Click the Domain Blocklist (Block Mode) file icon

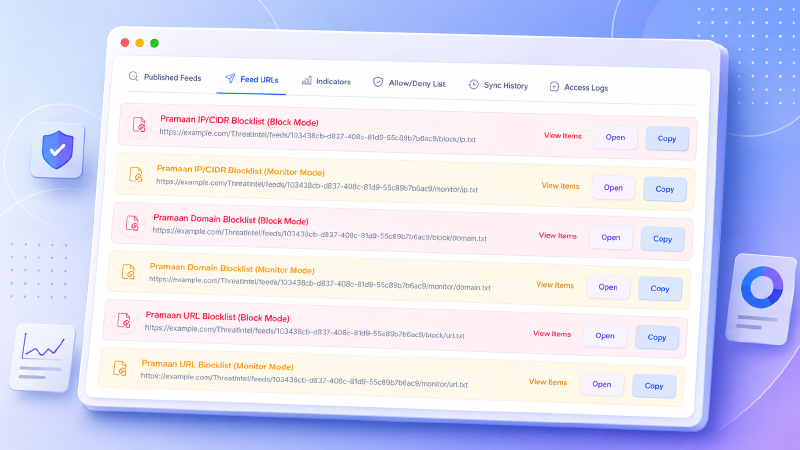click(x=132, y=223)
